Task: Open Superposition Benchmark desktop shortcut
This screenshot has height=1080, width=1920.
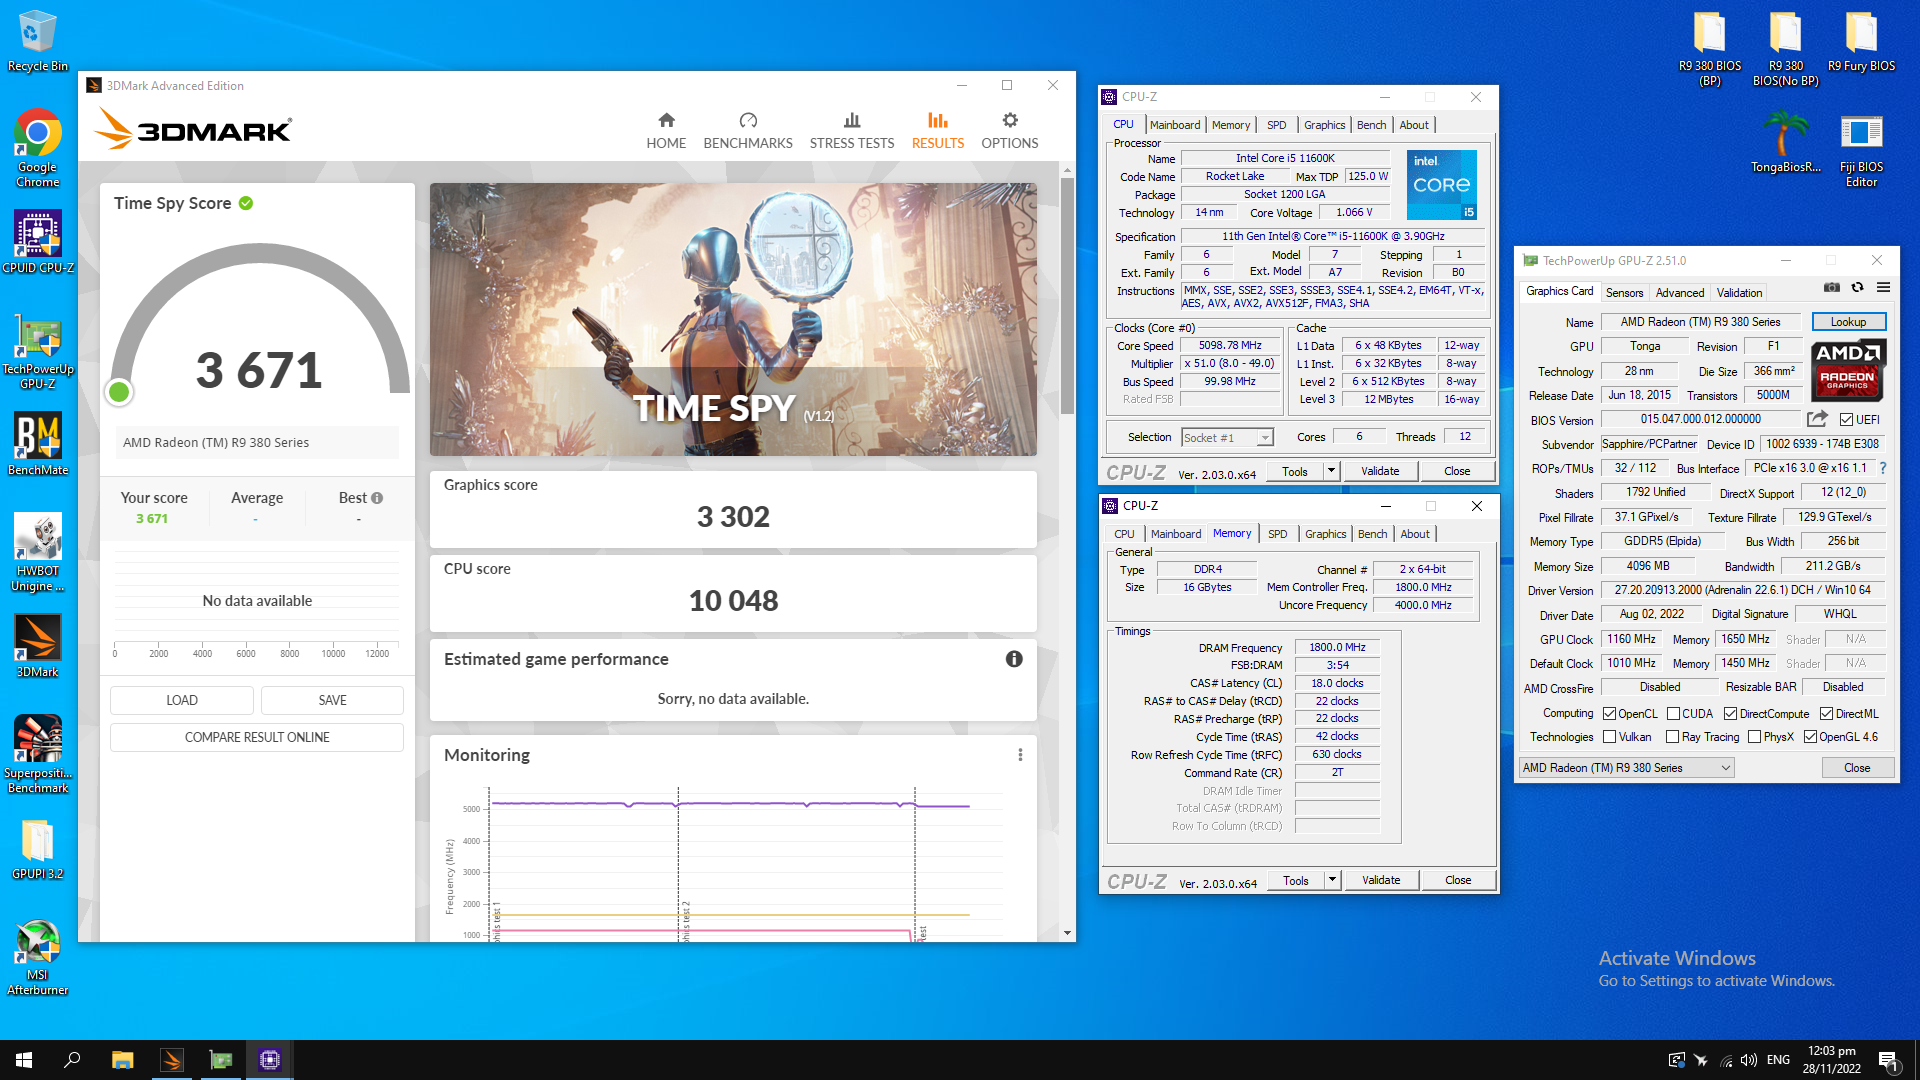Action: [x=37, y=754]
